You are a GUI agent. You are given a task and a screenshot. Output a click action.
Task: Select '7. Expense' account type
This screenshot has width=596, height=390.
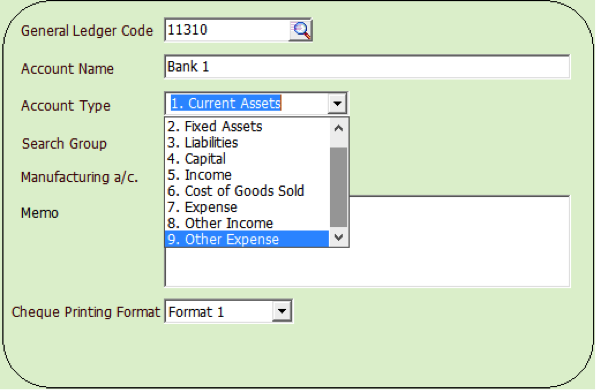(247, 207)
